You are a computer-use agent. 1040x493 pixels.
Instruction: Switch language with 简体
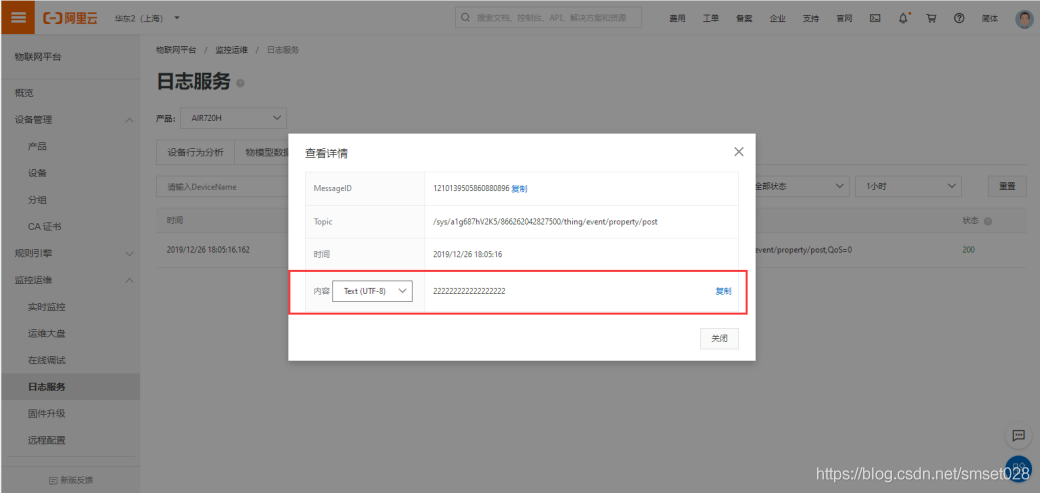990,19
